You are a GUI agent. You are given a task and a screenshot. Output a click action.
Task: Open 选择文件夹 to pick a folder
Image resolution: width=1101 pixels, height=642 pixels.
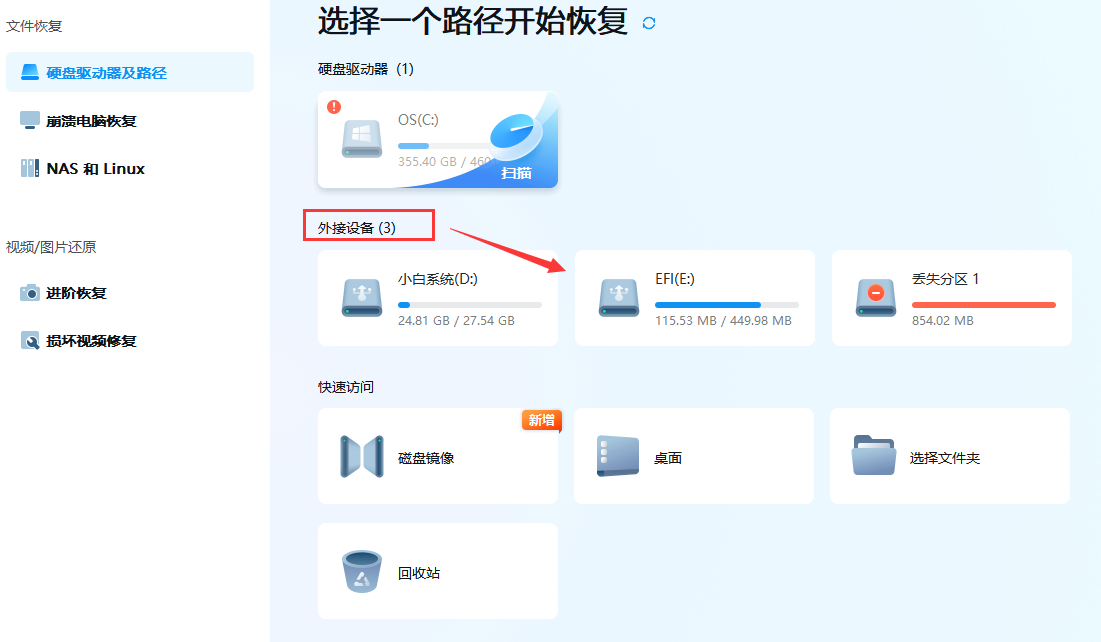pos(949,456)
